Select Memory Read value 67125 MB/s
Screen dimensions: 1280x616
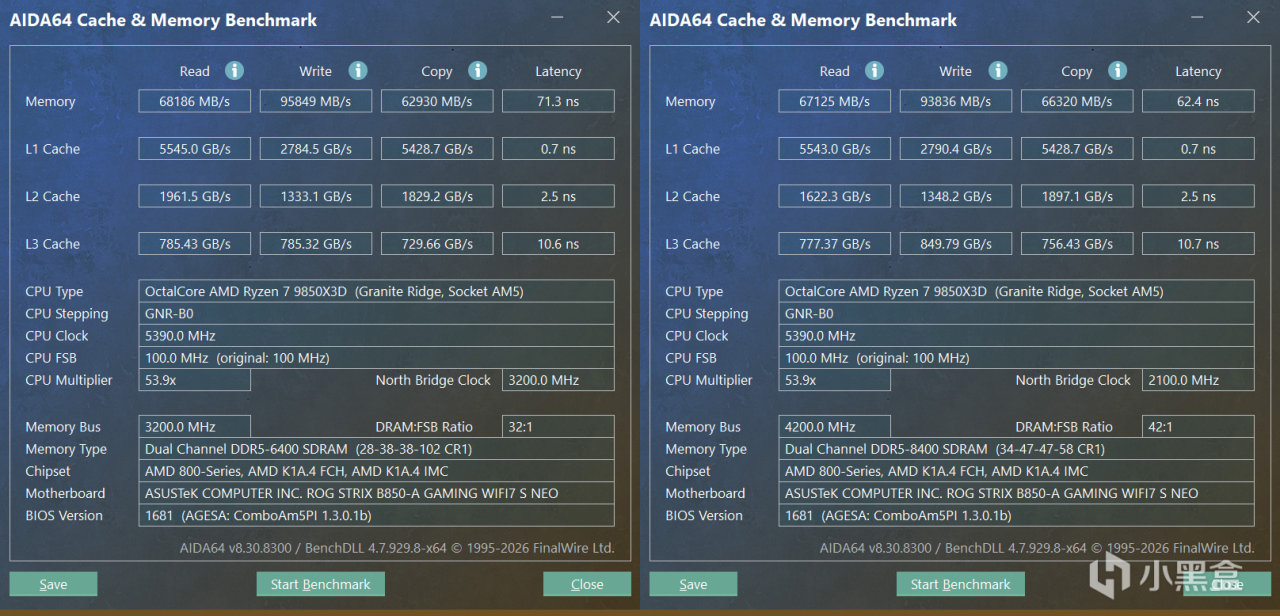click(x=834, y=101)
